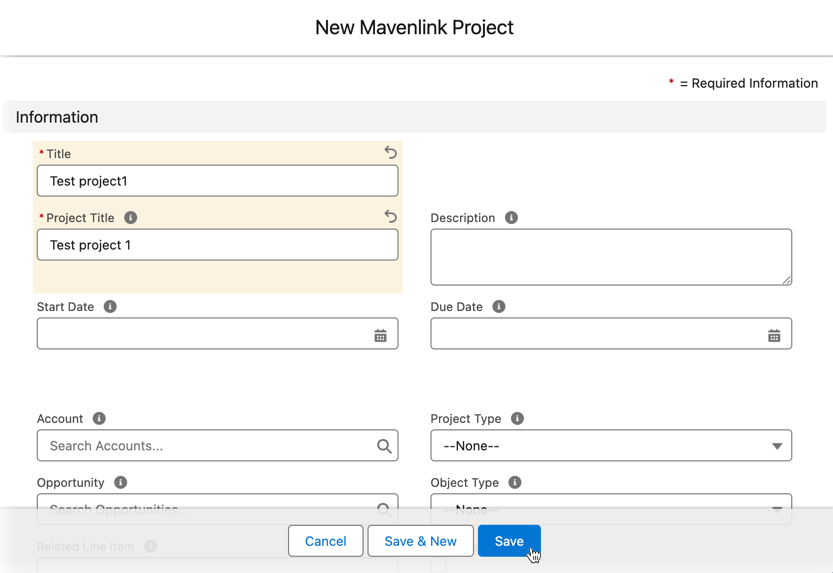
Task: Show info tooltip next to Opportunity
Action: click(x=121, y=482)
